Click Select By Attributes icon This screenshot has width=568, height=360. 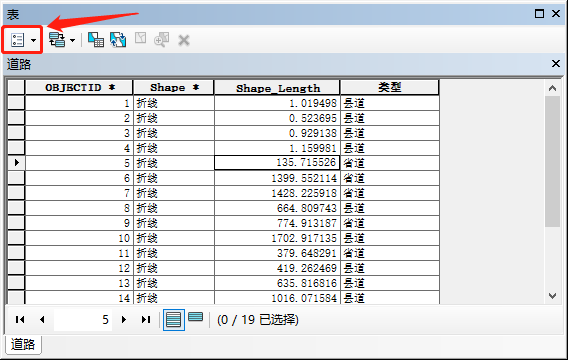coord(96,40)
